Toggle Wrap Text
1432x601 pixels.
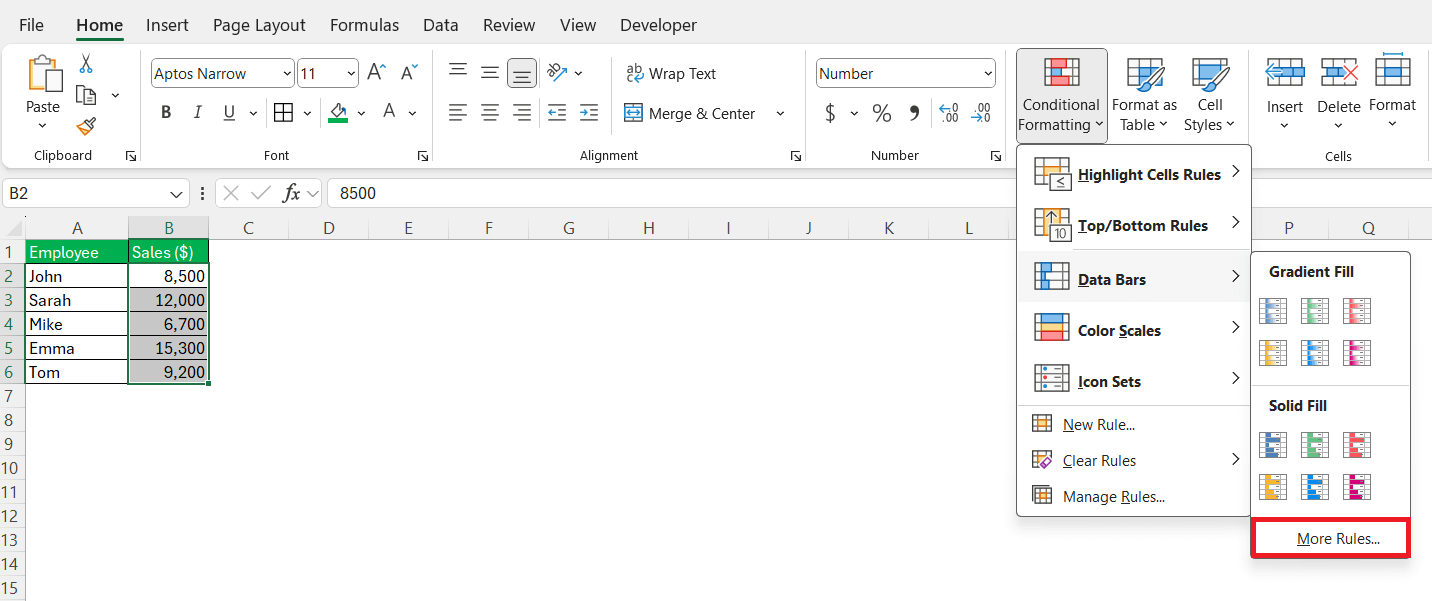point(671,73)
